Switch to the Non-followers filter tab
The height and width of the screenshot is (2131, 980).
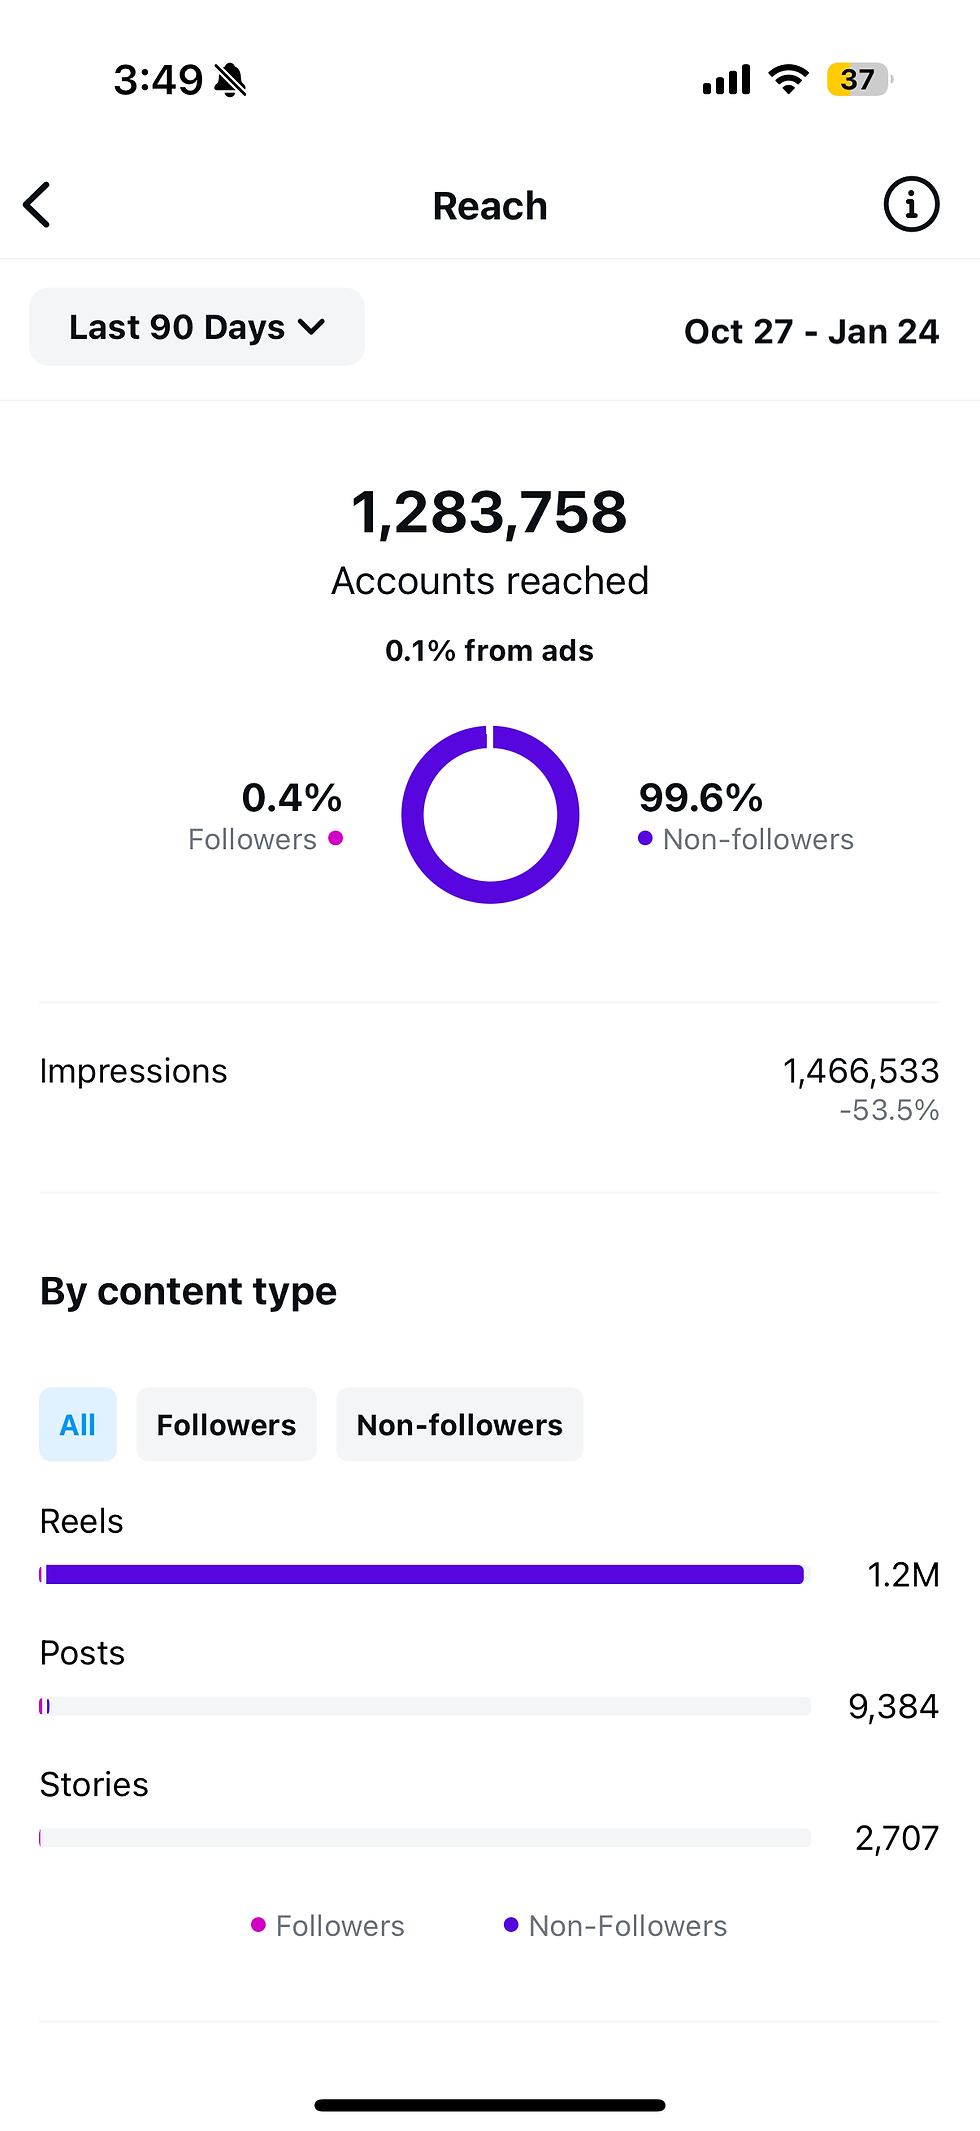pos(459,1424)
